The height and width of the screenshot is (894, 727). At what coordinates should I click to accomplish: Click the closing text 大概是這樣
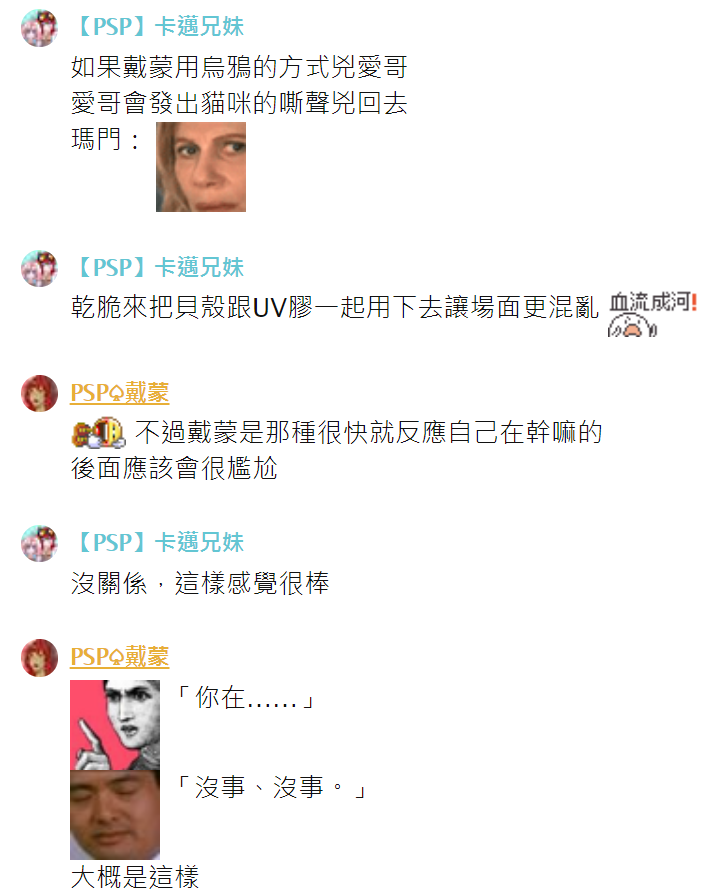135,877
